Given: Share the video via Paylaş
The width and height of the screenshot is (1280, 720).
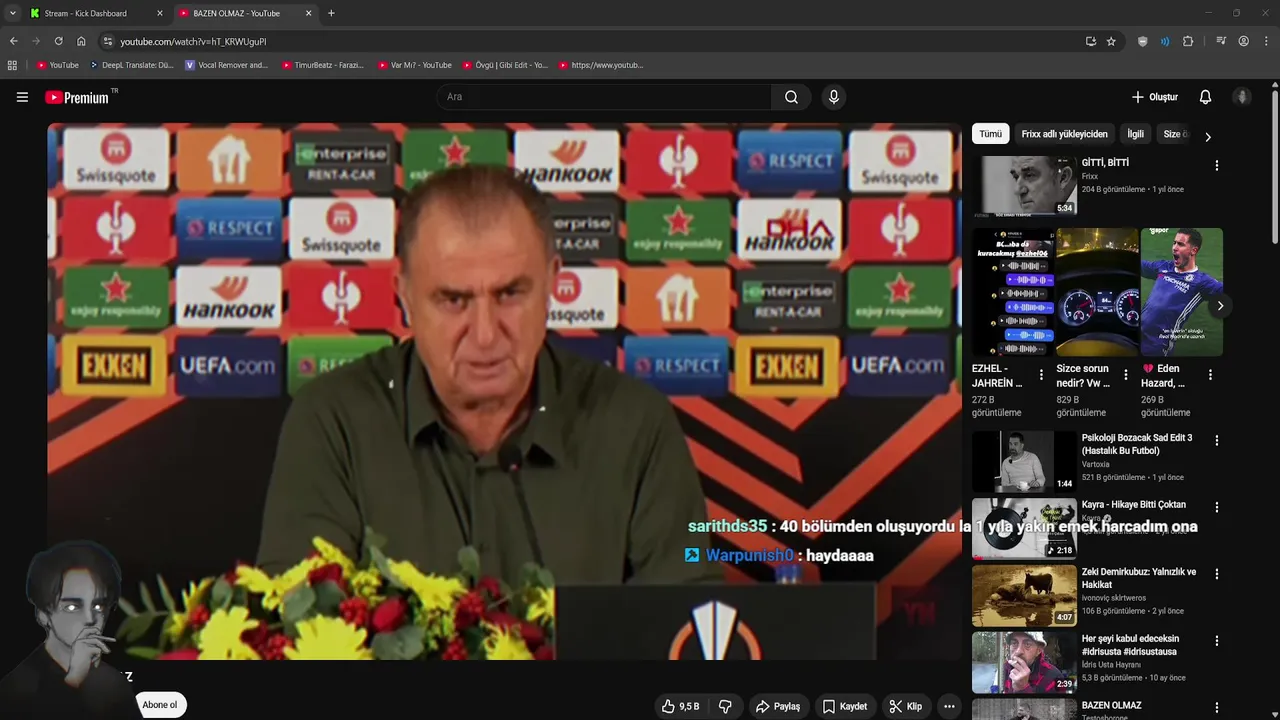Looking at the screenshot, I should (x=778, y=706).
